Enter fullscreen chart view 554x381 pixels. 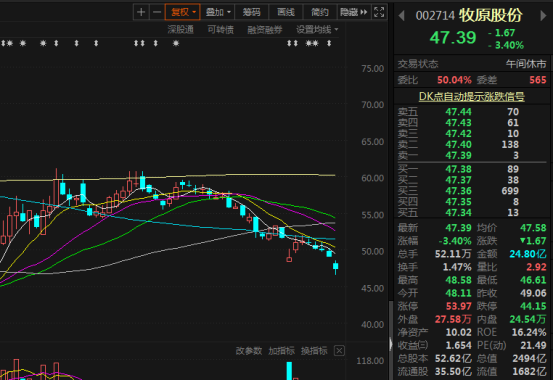379,12
